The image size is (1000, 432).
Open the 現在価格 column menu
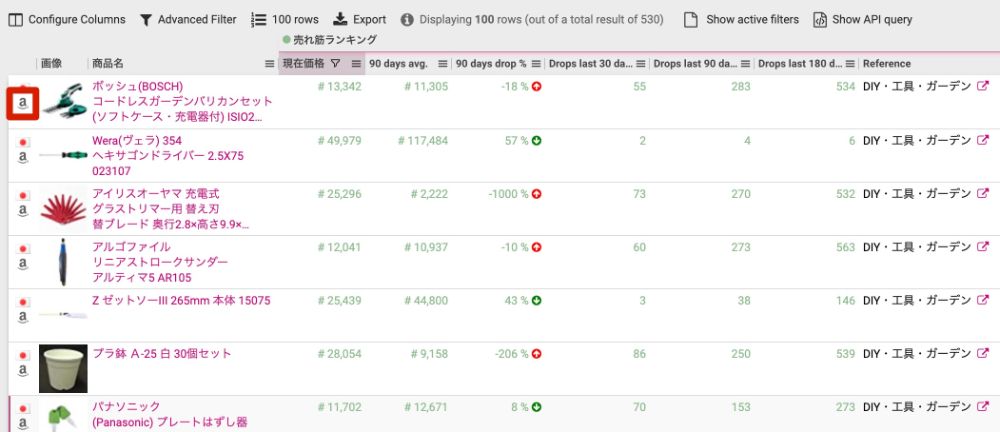click(356, 64)
